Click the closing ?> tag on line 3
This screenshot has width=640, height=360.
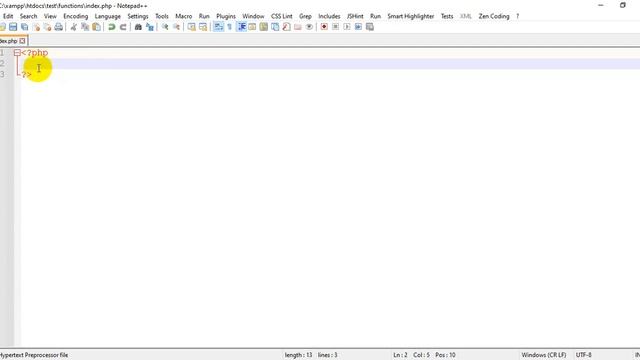click(x=27, y=74)
